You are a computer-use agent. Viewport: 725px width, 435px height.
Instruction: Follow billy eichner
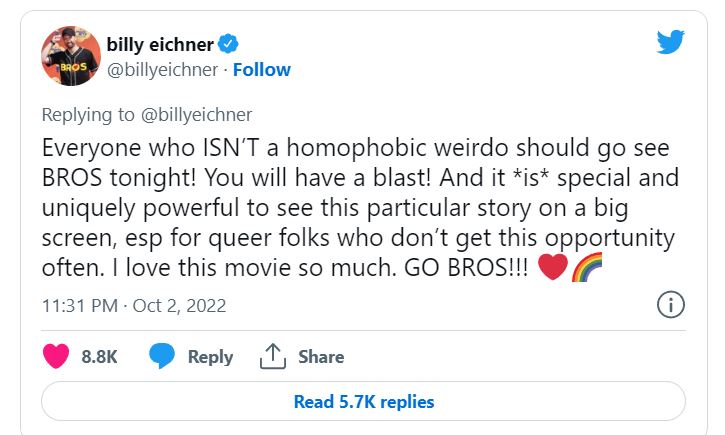pyautogui.click(x=265, y=69)
